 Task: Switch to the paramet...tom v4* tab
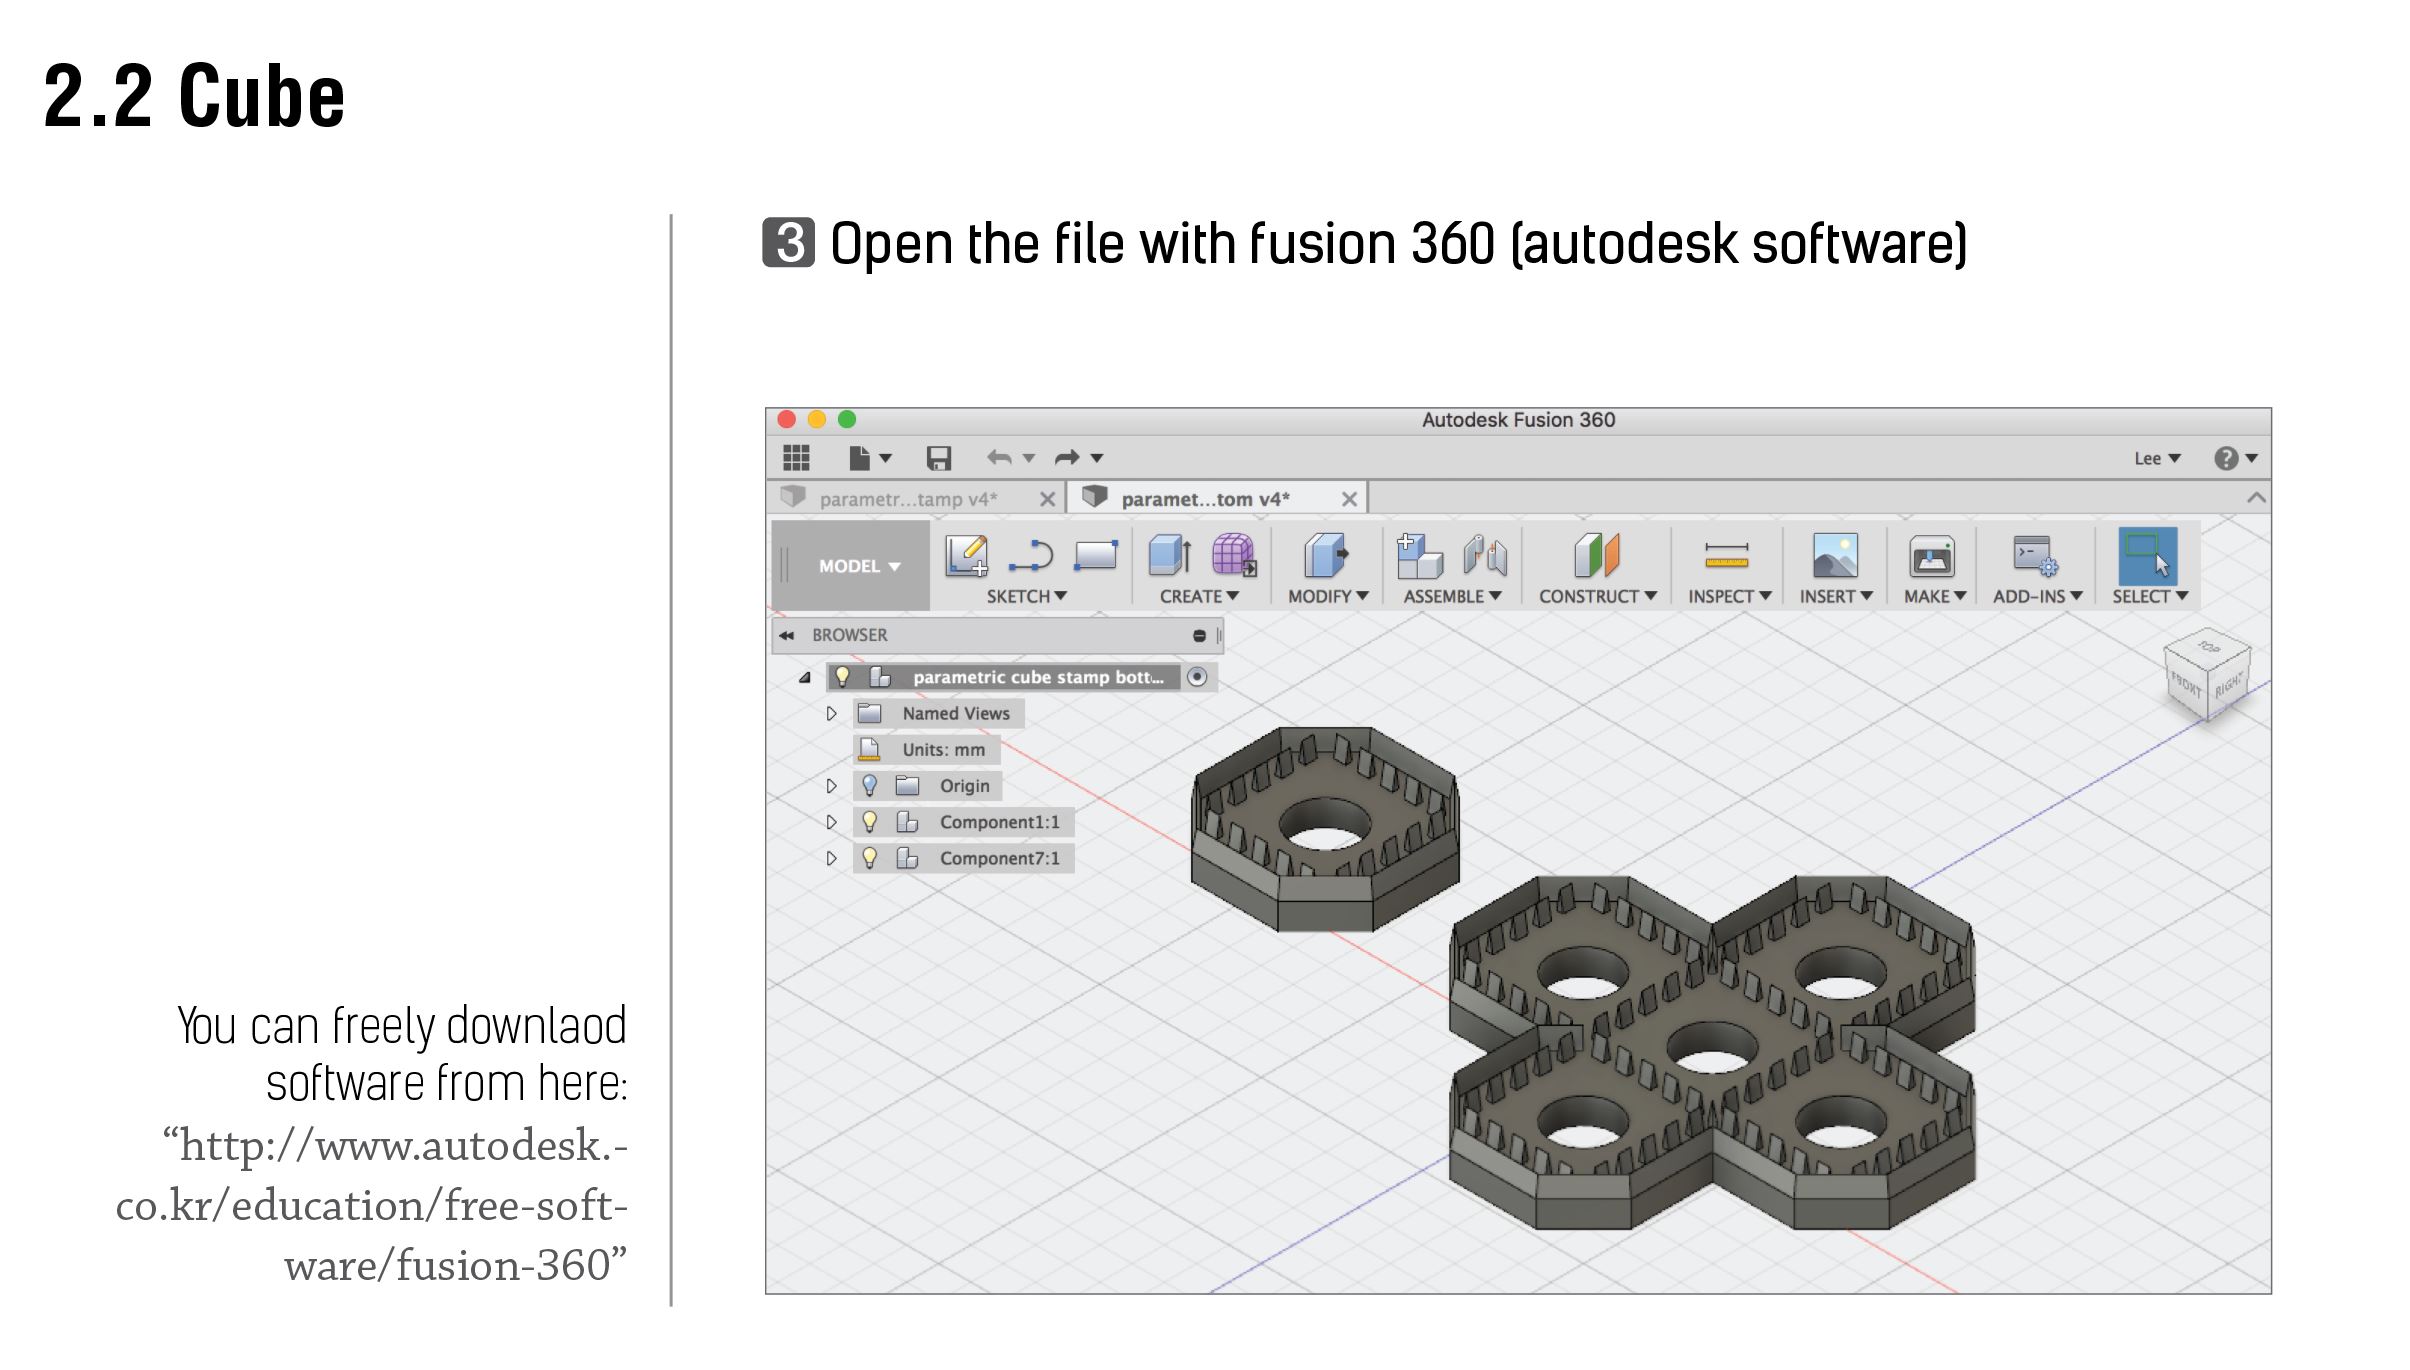click(1205, 499)
